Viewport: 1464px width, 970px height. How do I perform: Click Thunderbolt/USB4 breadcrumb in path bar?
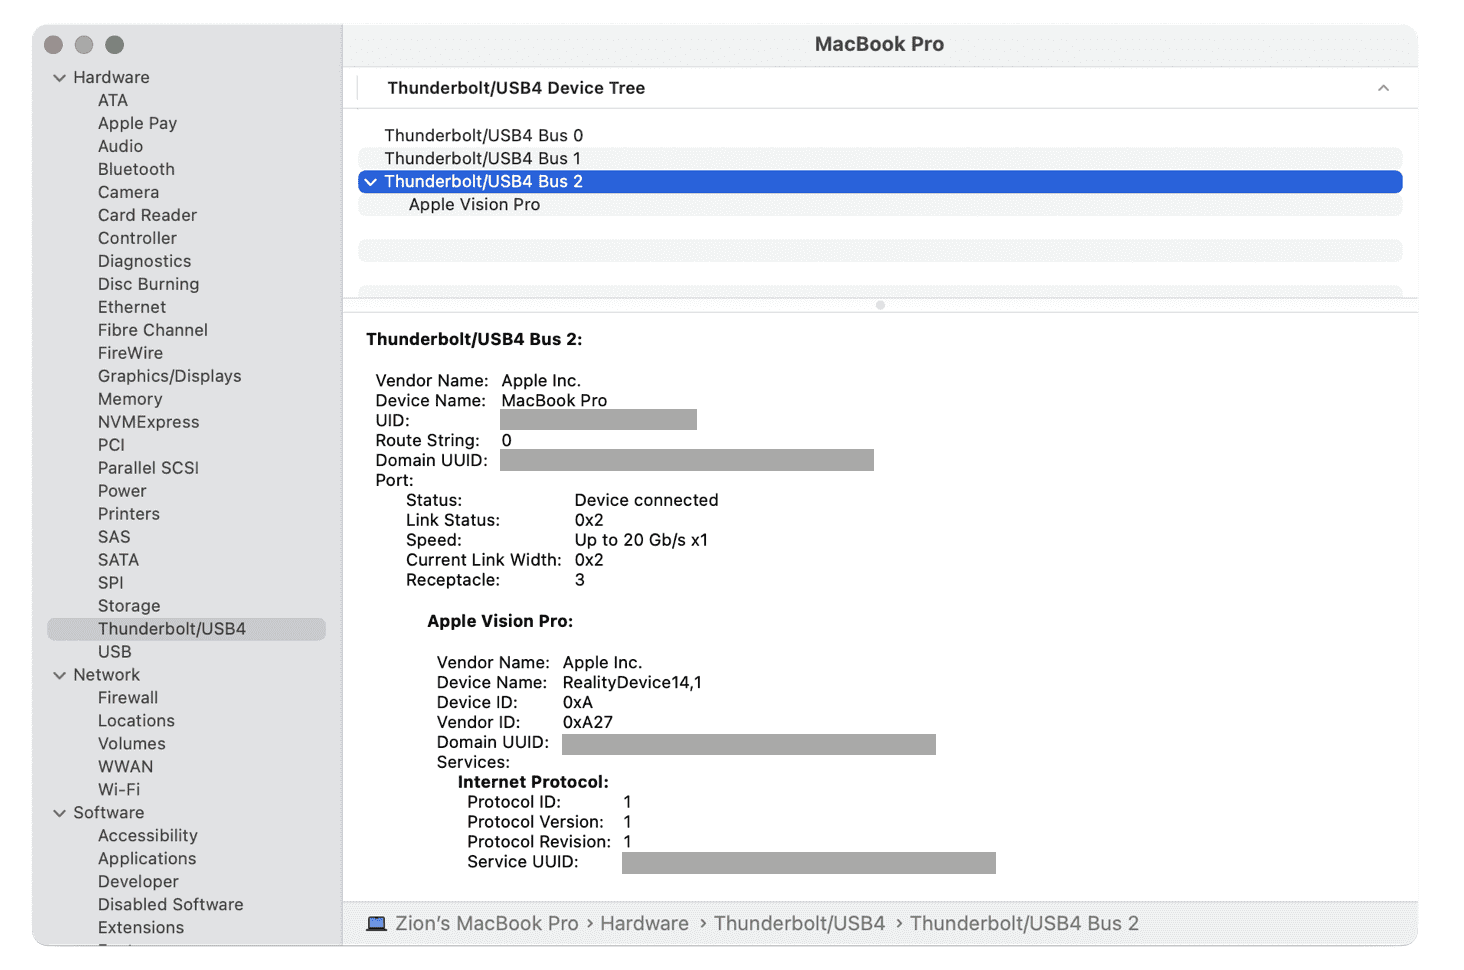tap(799, 924)
